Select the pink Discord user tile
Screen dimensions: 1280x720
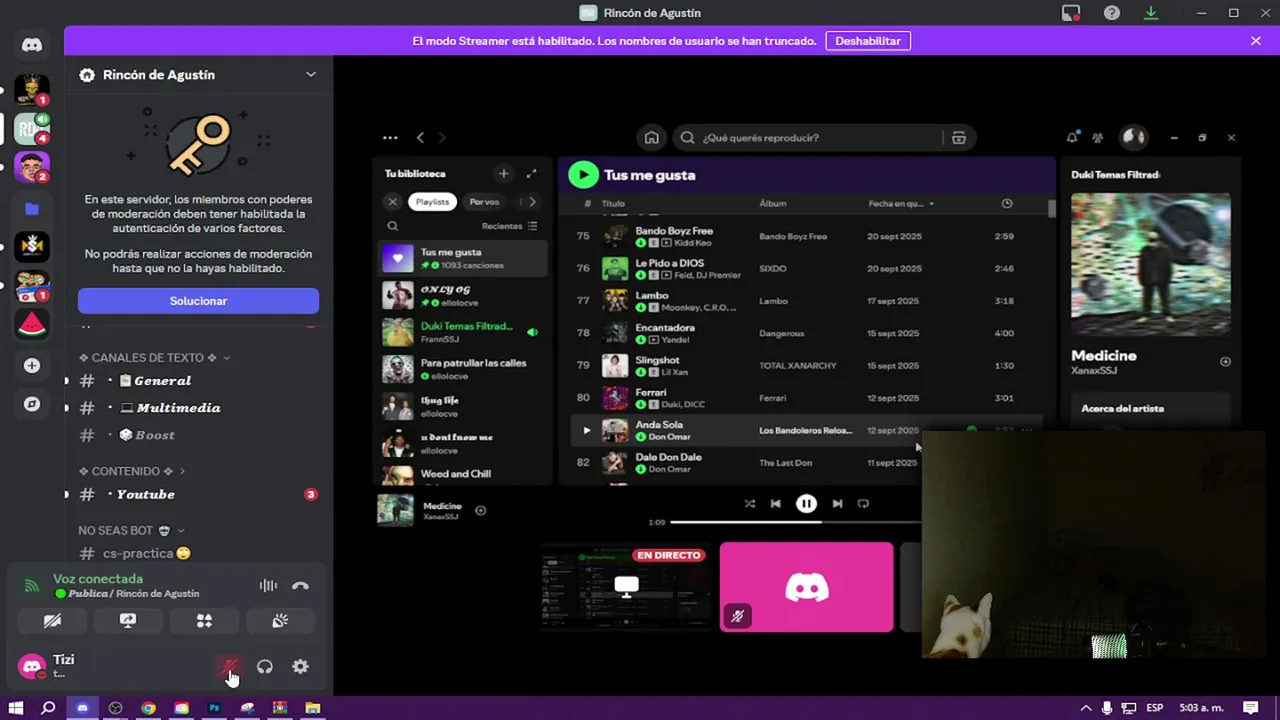click(x=806, y=587)
